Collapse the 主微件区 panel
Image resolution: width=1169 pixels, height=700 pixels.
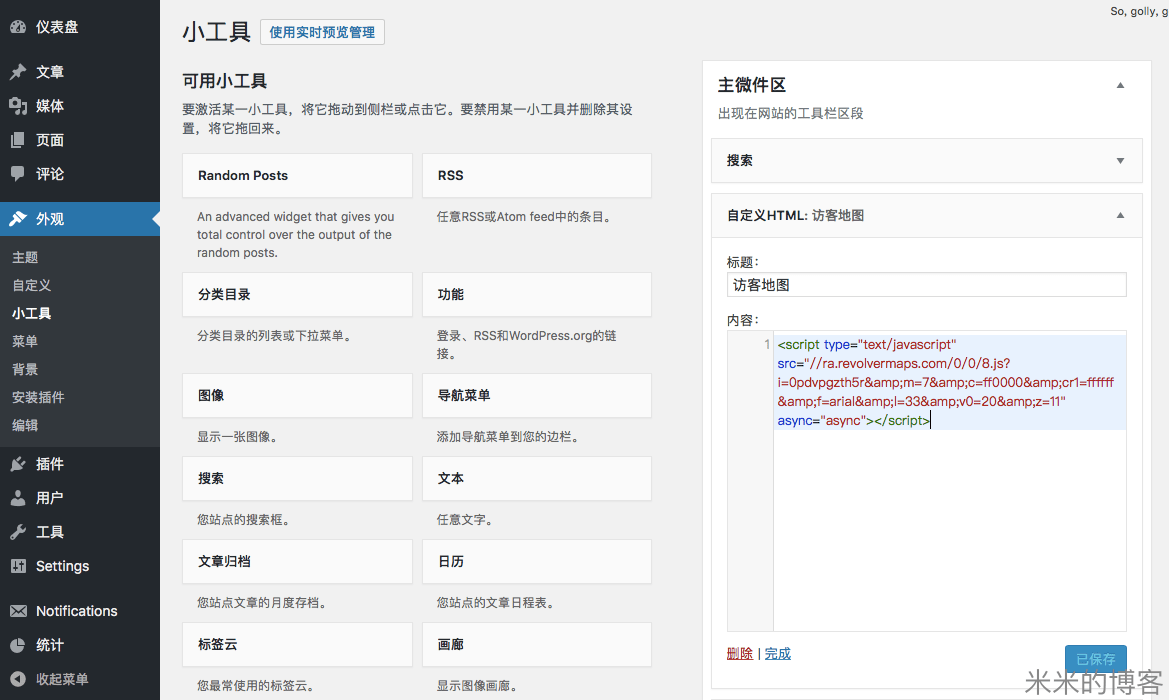[x=1120, y=85]
